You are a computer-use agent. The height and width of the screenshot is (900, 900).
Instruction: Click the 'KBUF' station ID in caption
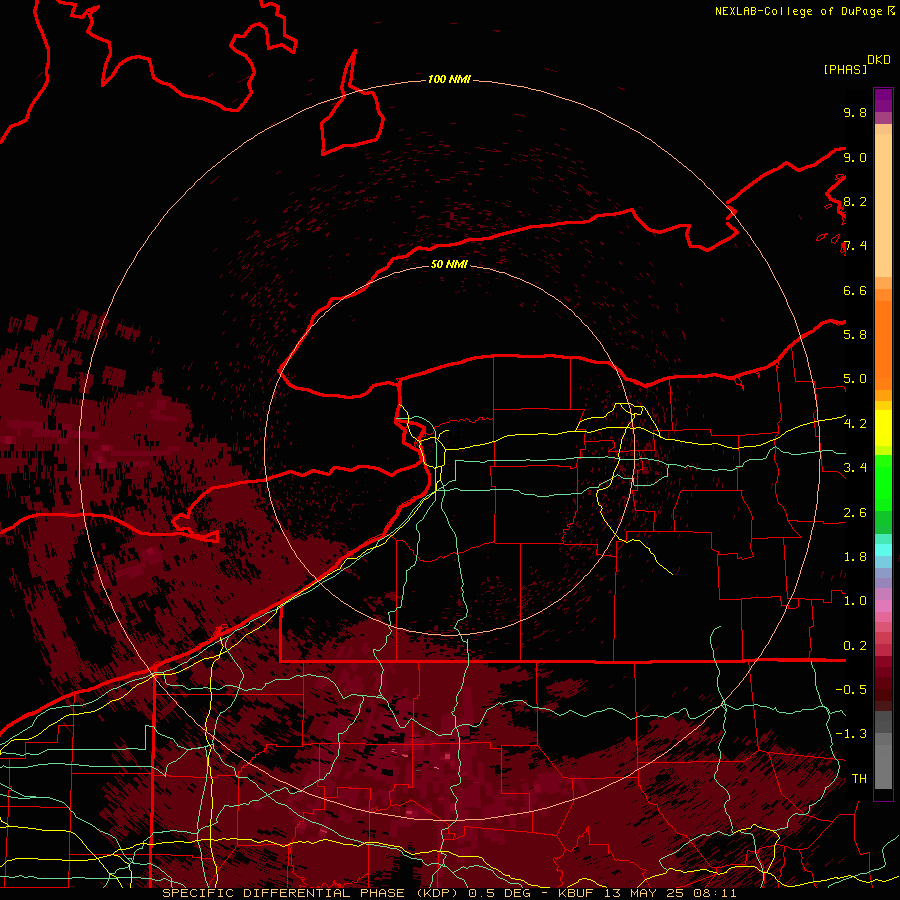click(x=578, y=893)
